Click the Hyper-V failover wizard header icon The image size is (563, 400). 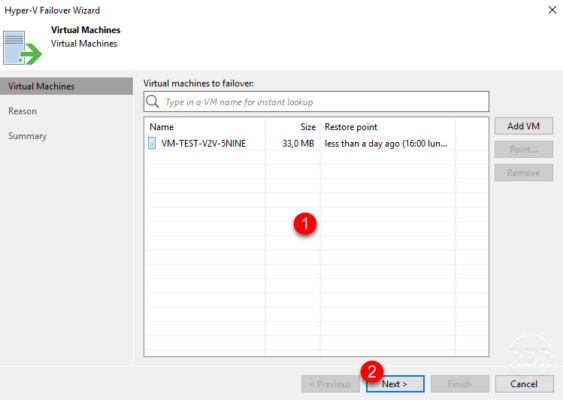pos(22,48)
